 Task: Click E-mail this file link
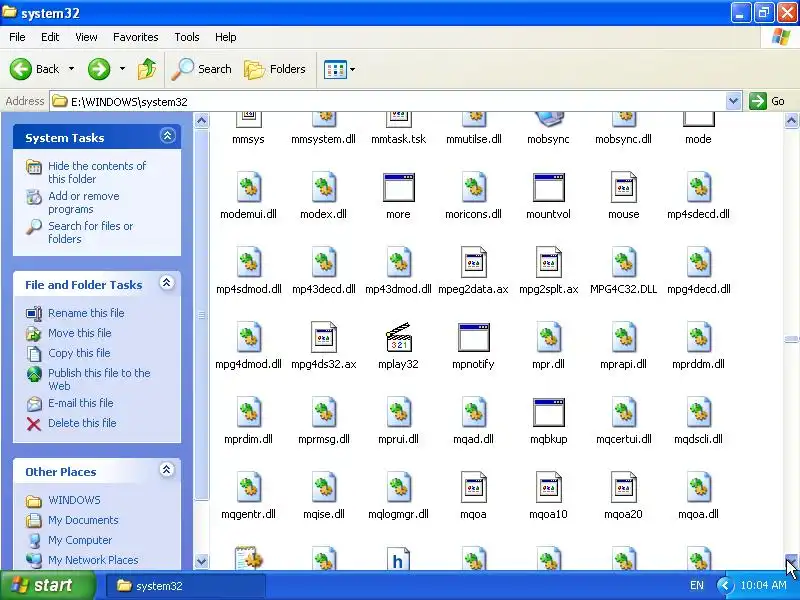click(81, 403)
